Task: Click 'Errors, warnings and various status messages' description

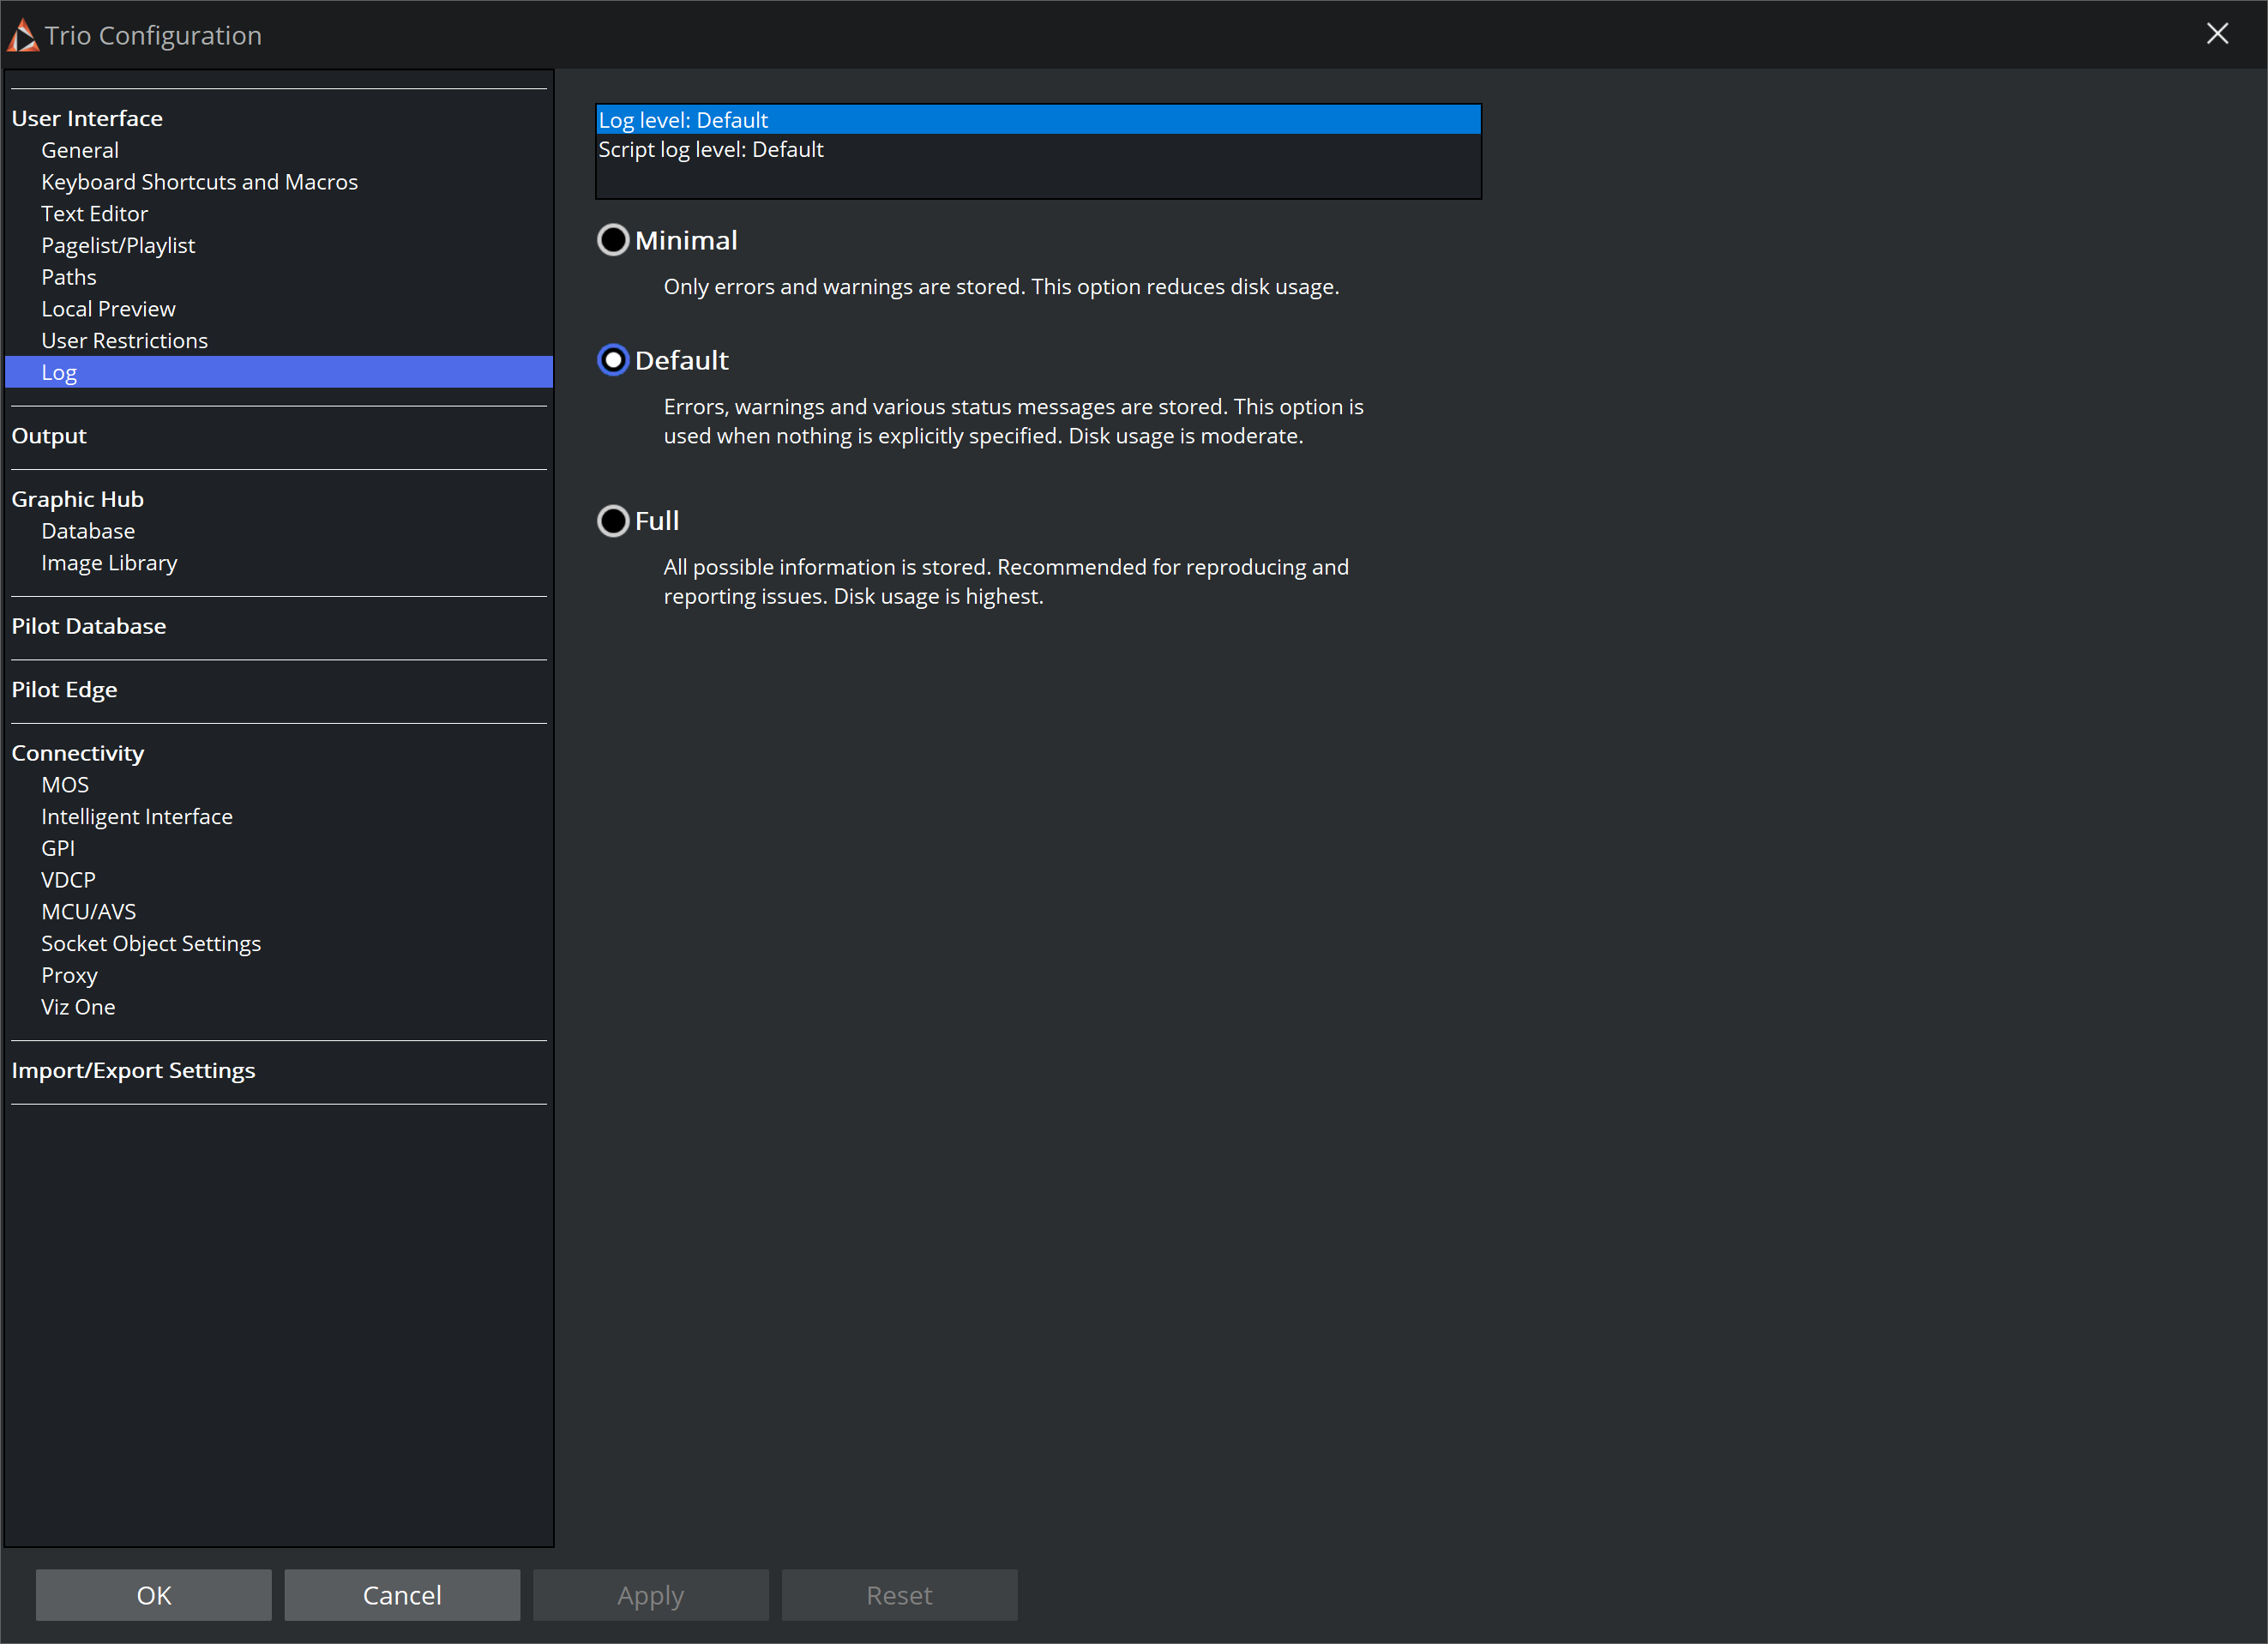Action: point(1014,421)
